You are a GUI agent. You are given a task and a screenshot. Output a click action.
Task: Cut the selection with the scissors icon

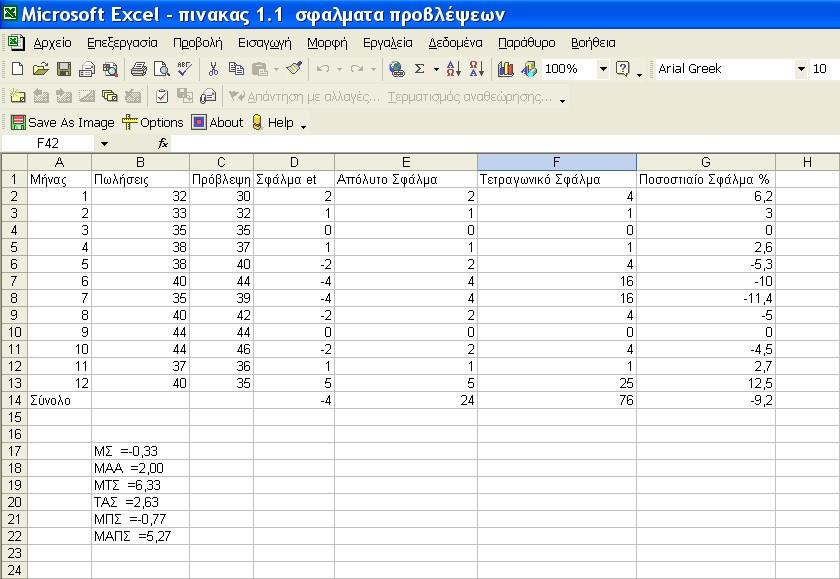click(213, 69)
